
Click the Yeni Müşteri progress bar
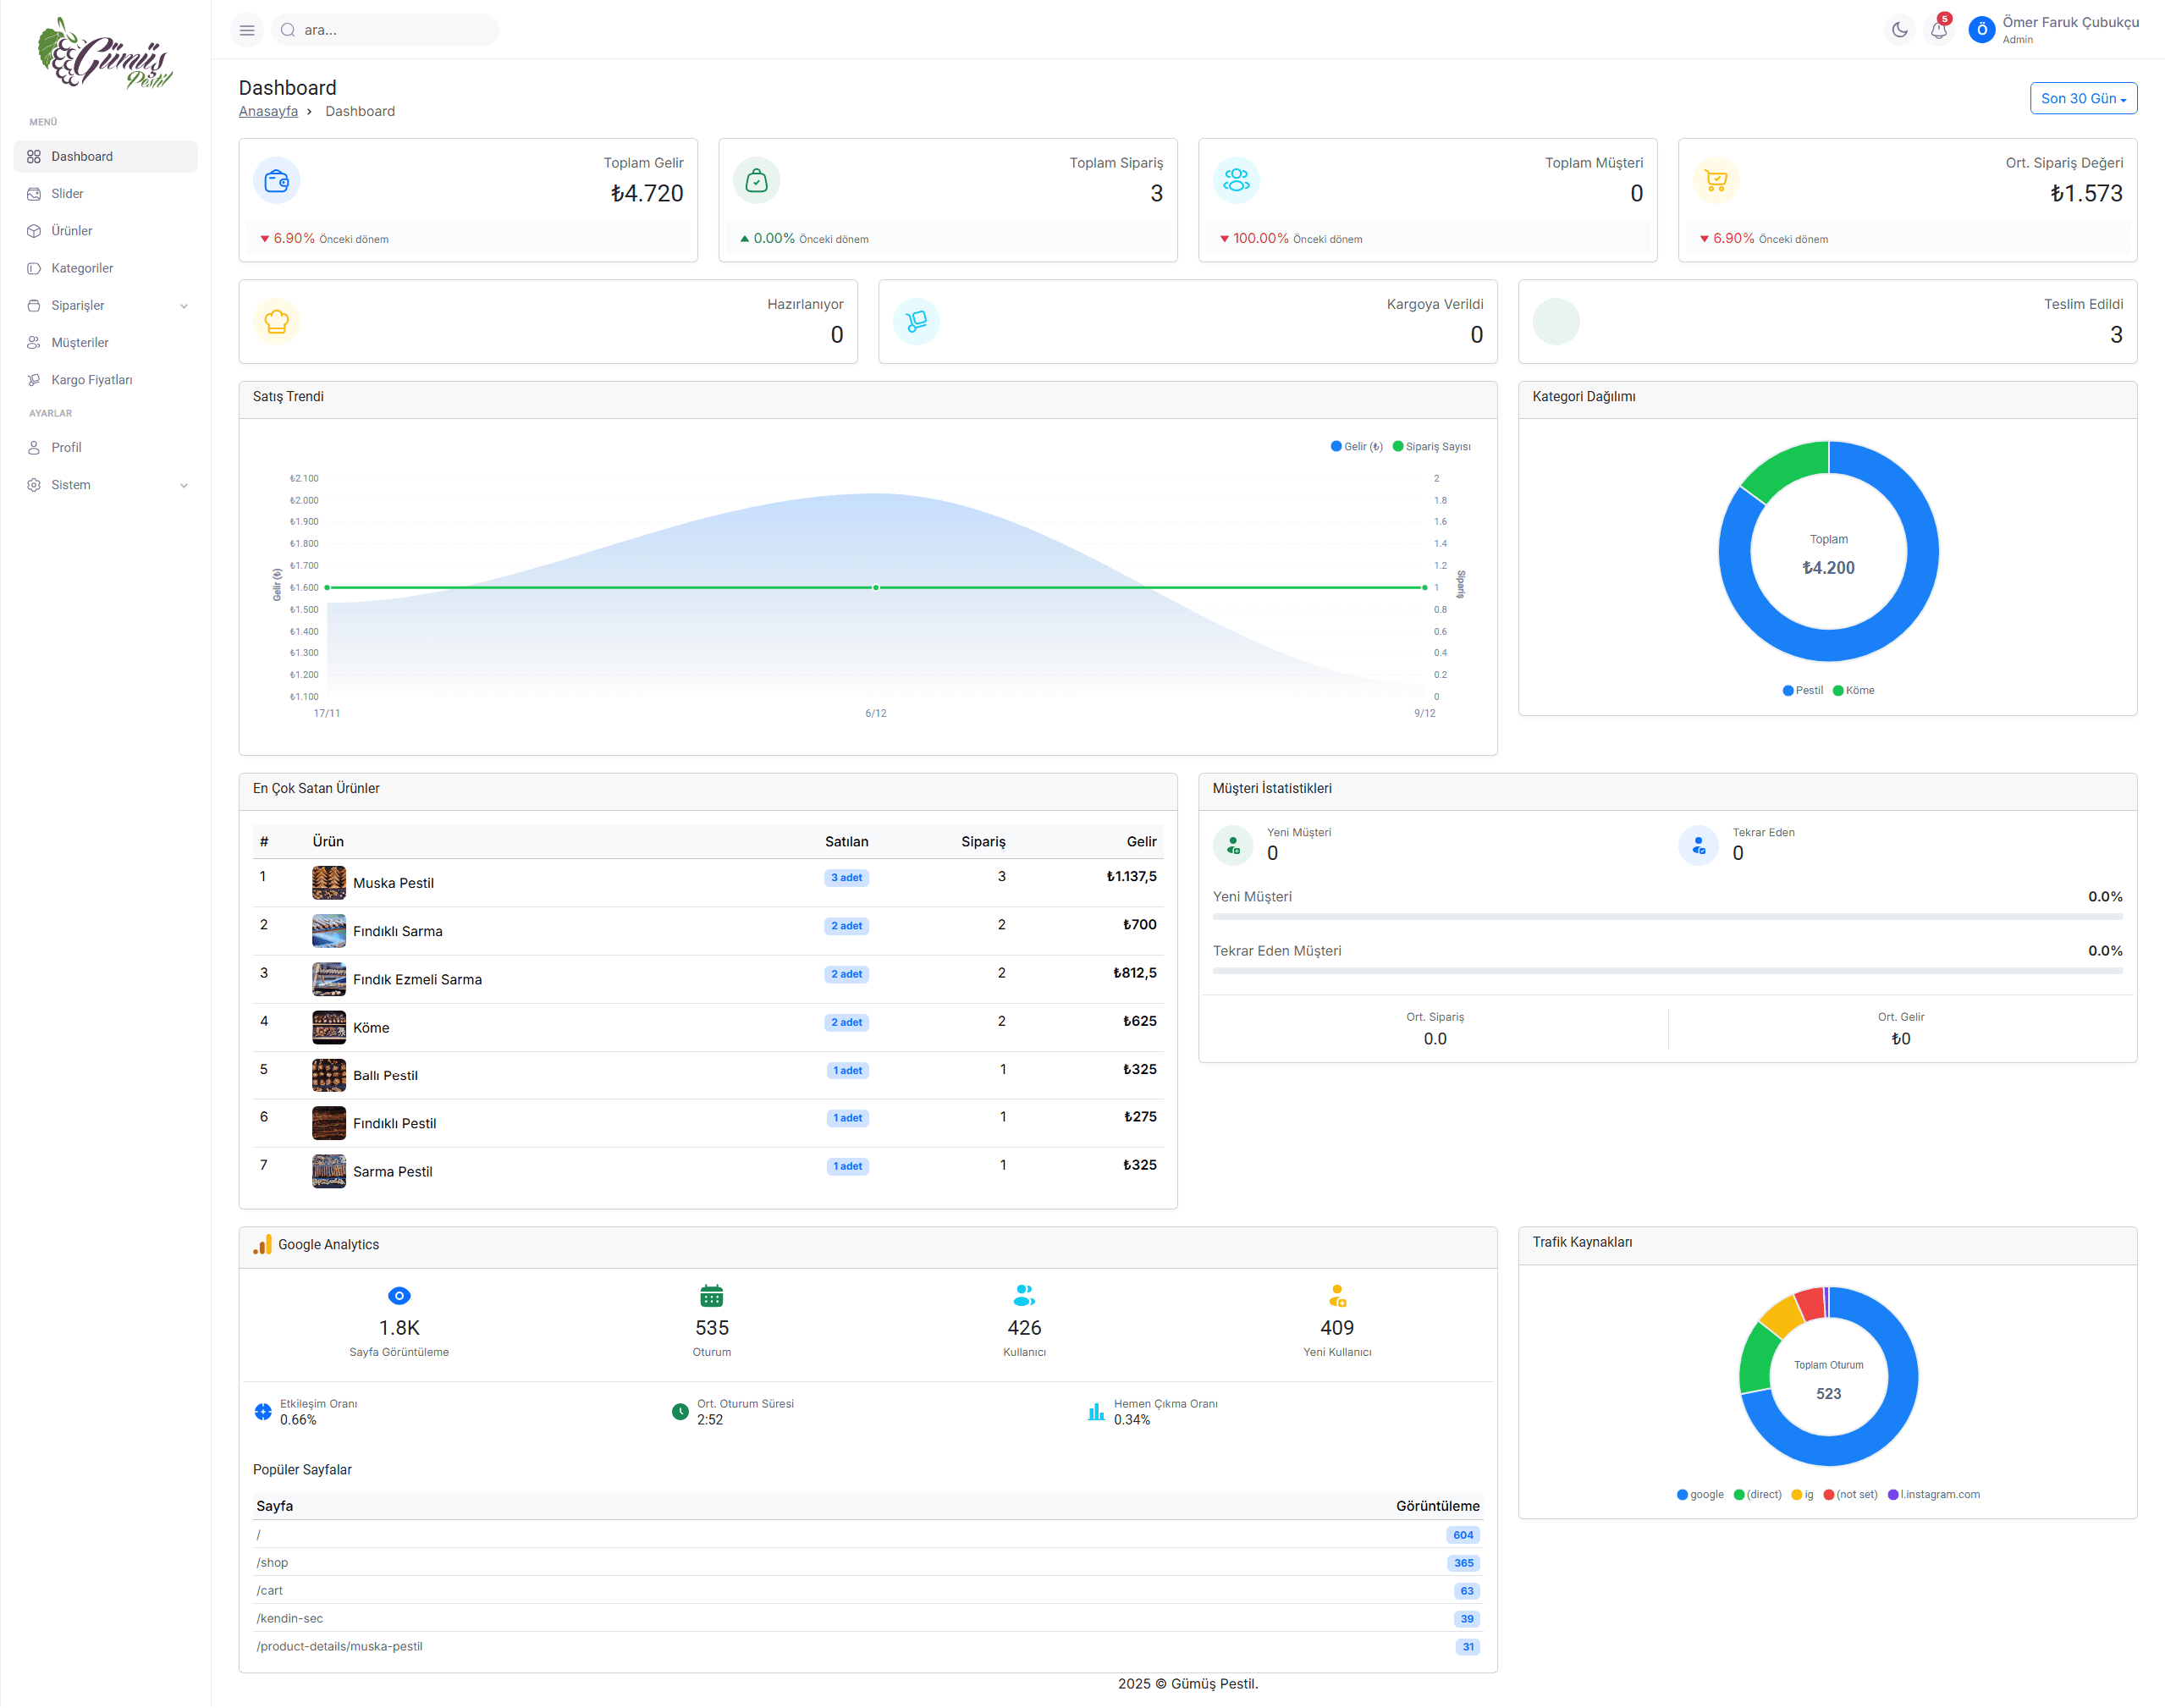(1667, 916)
